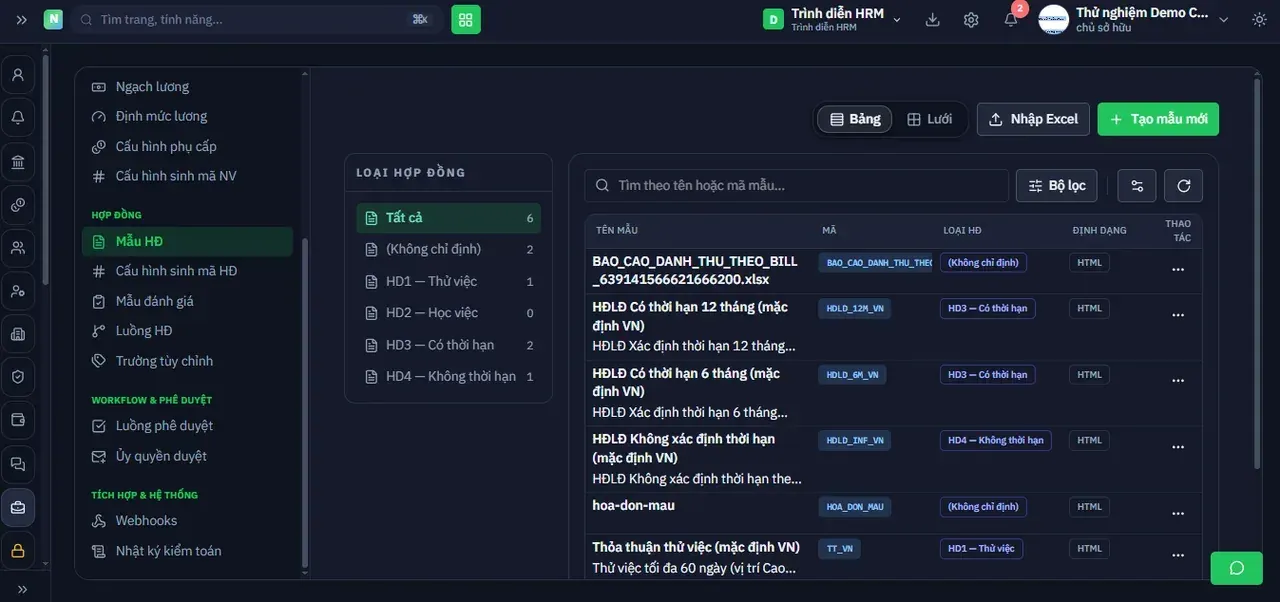Screen dimensions: 1280x602
Task: Open the wallet icon in left rail
Action: (18, 420)
